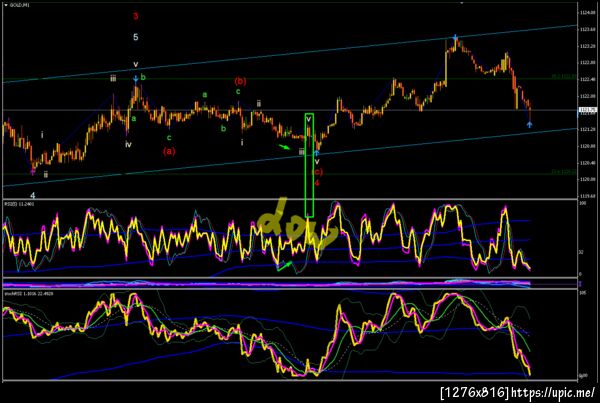Select the blue up arrow at chart's right edge

pos(529,124)
